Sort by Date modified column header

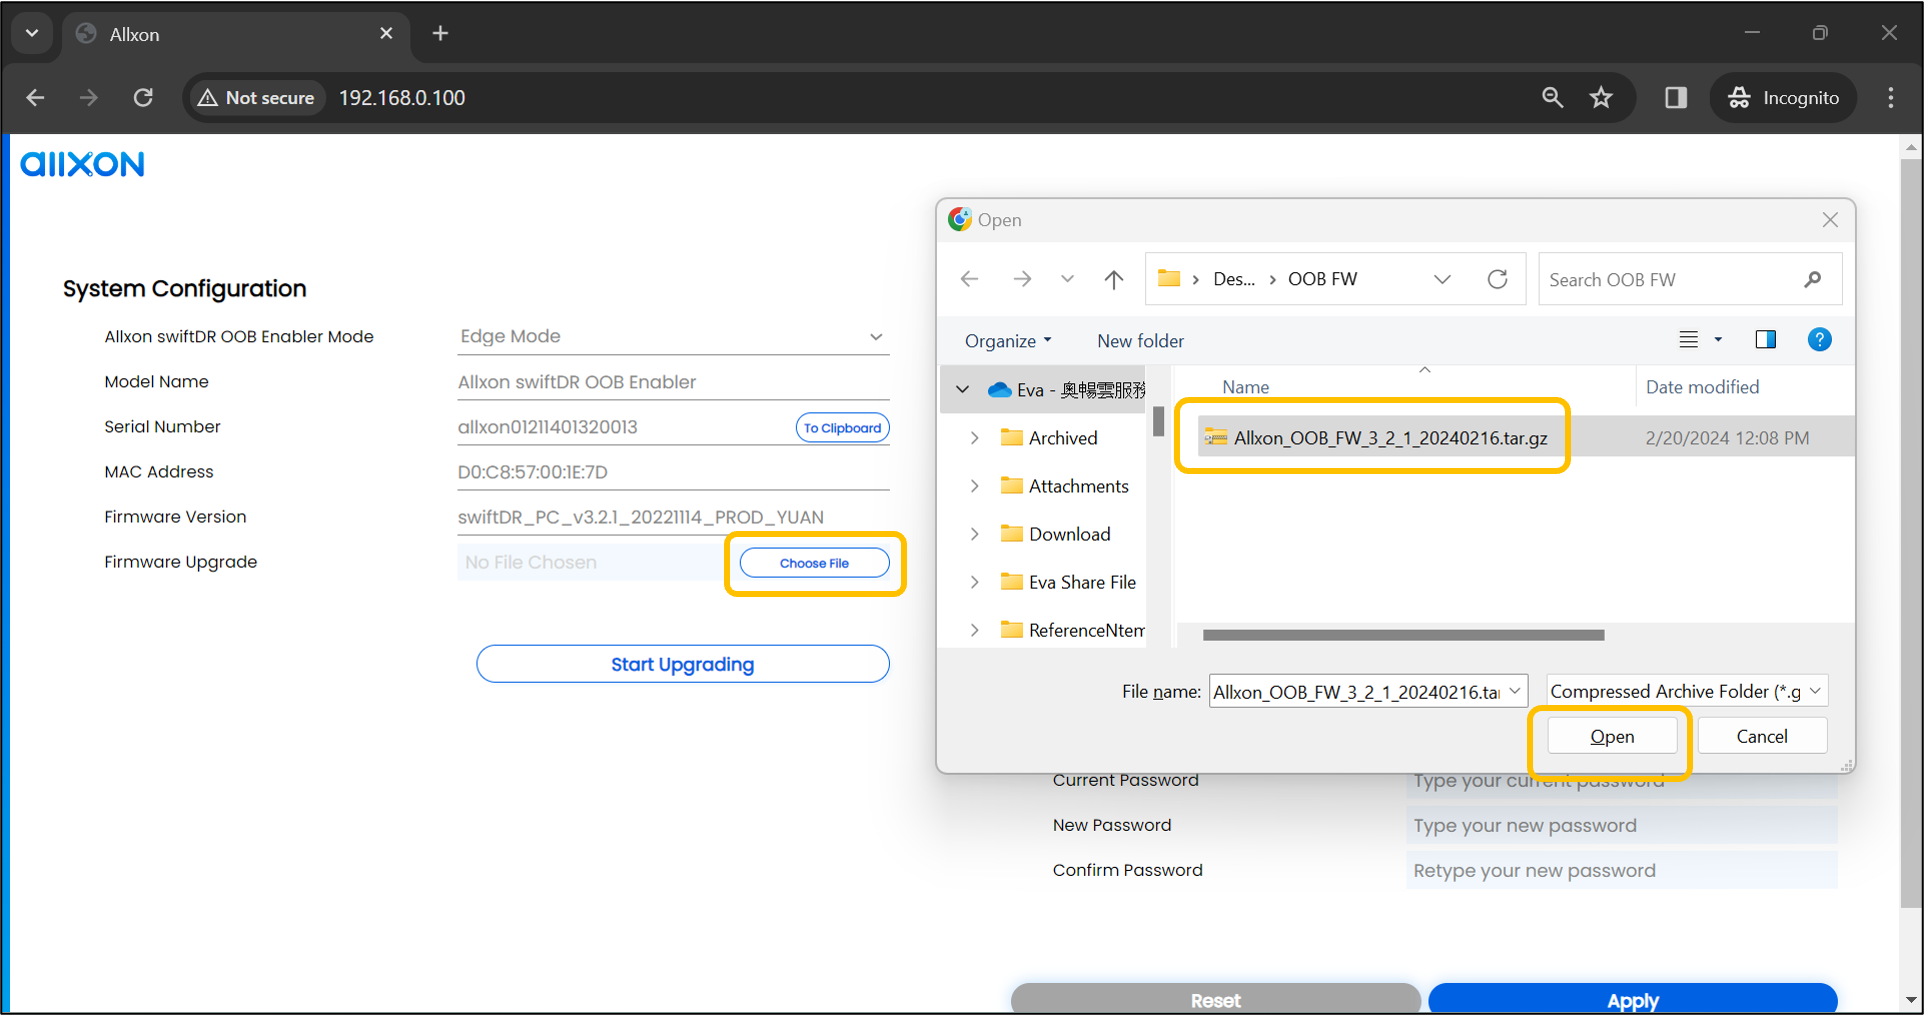pos(1702,387)
